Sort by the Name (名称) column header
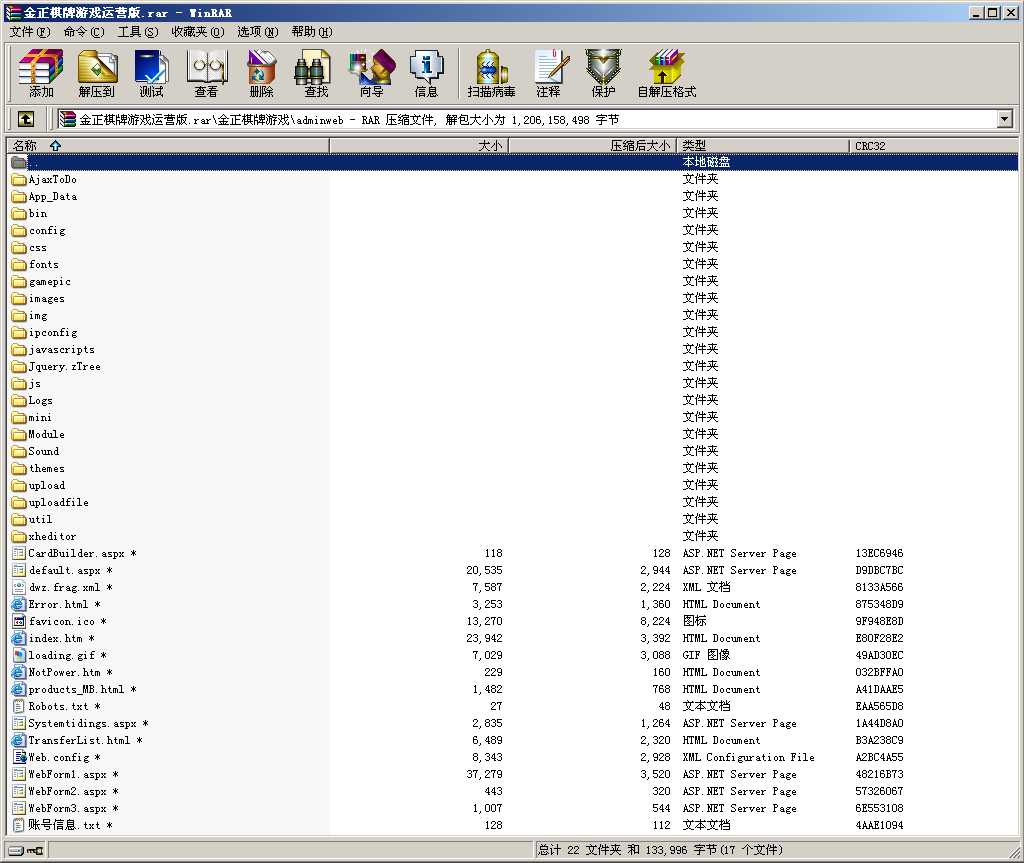 click(x=168, y=146)
